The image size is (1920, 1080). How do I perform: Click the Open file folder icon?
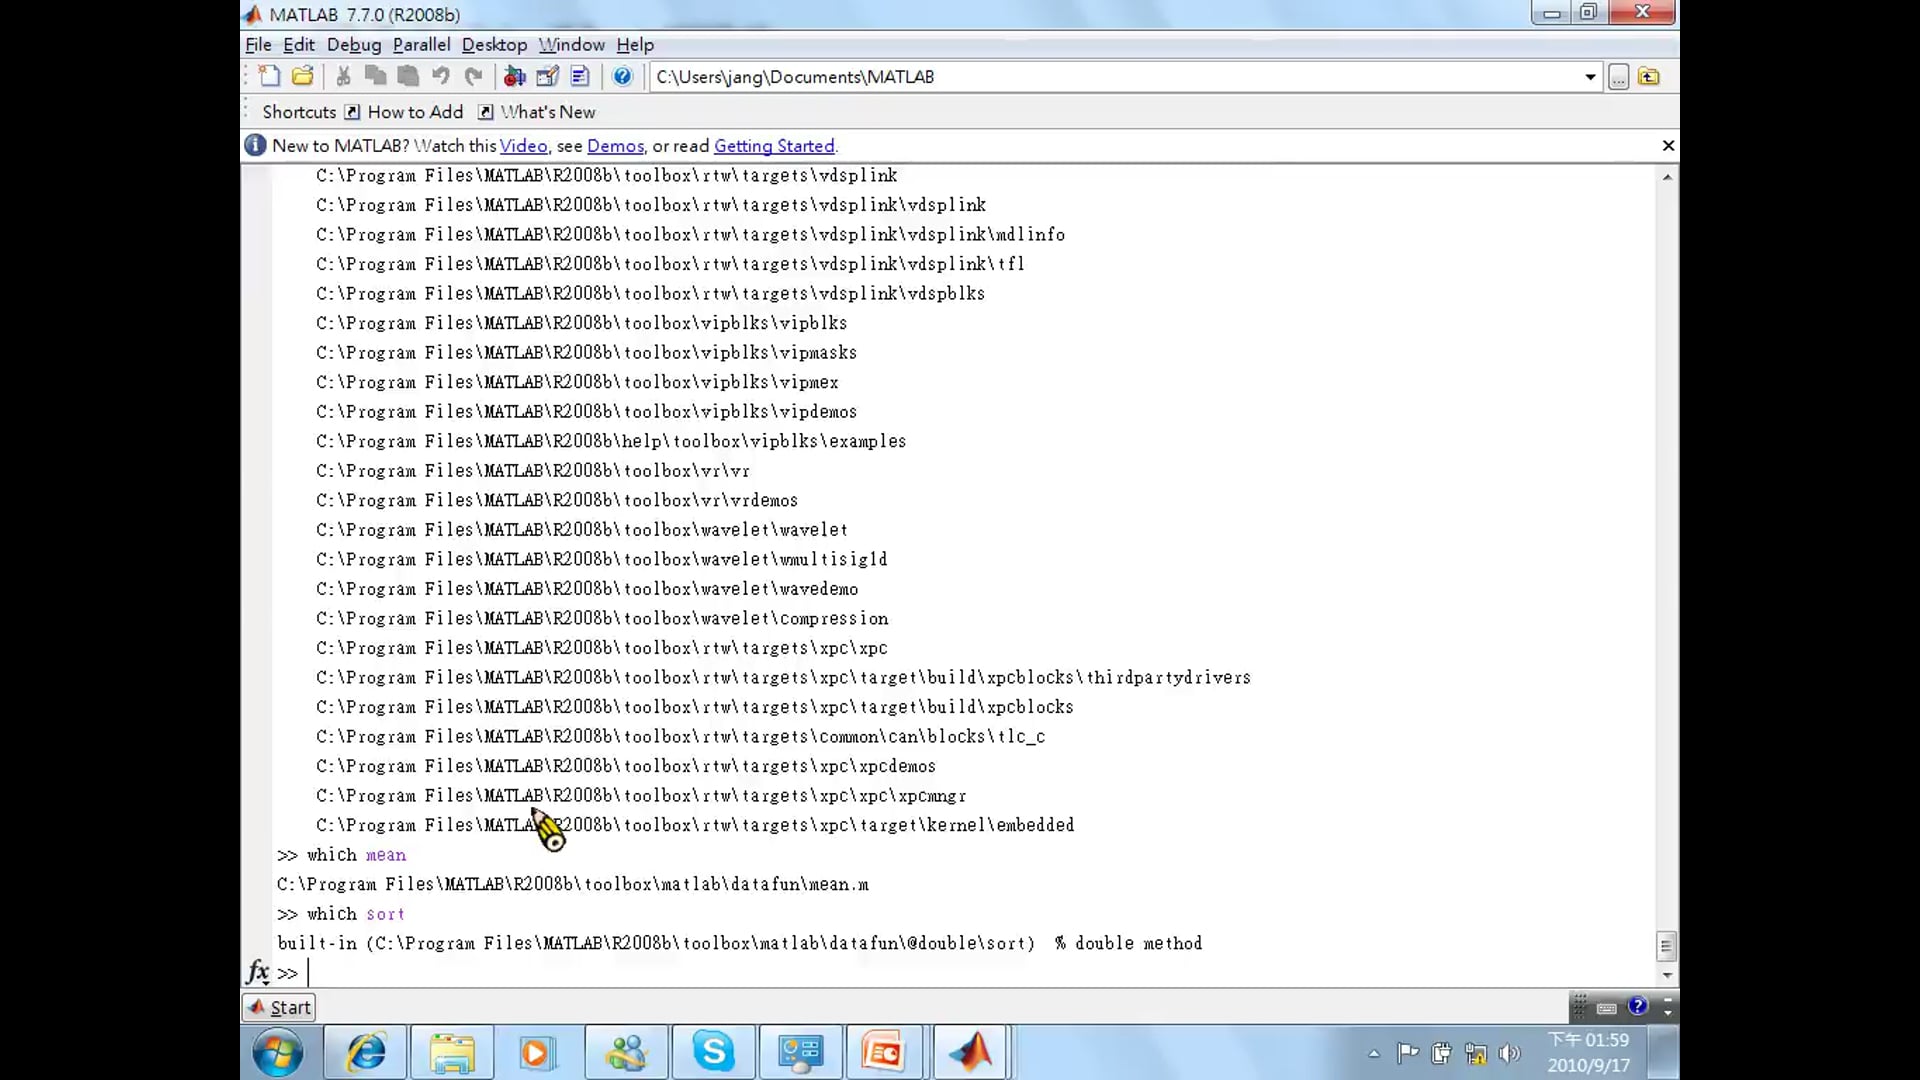[x=302, y=76]
